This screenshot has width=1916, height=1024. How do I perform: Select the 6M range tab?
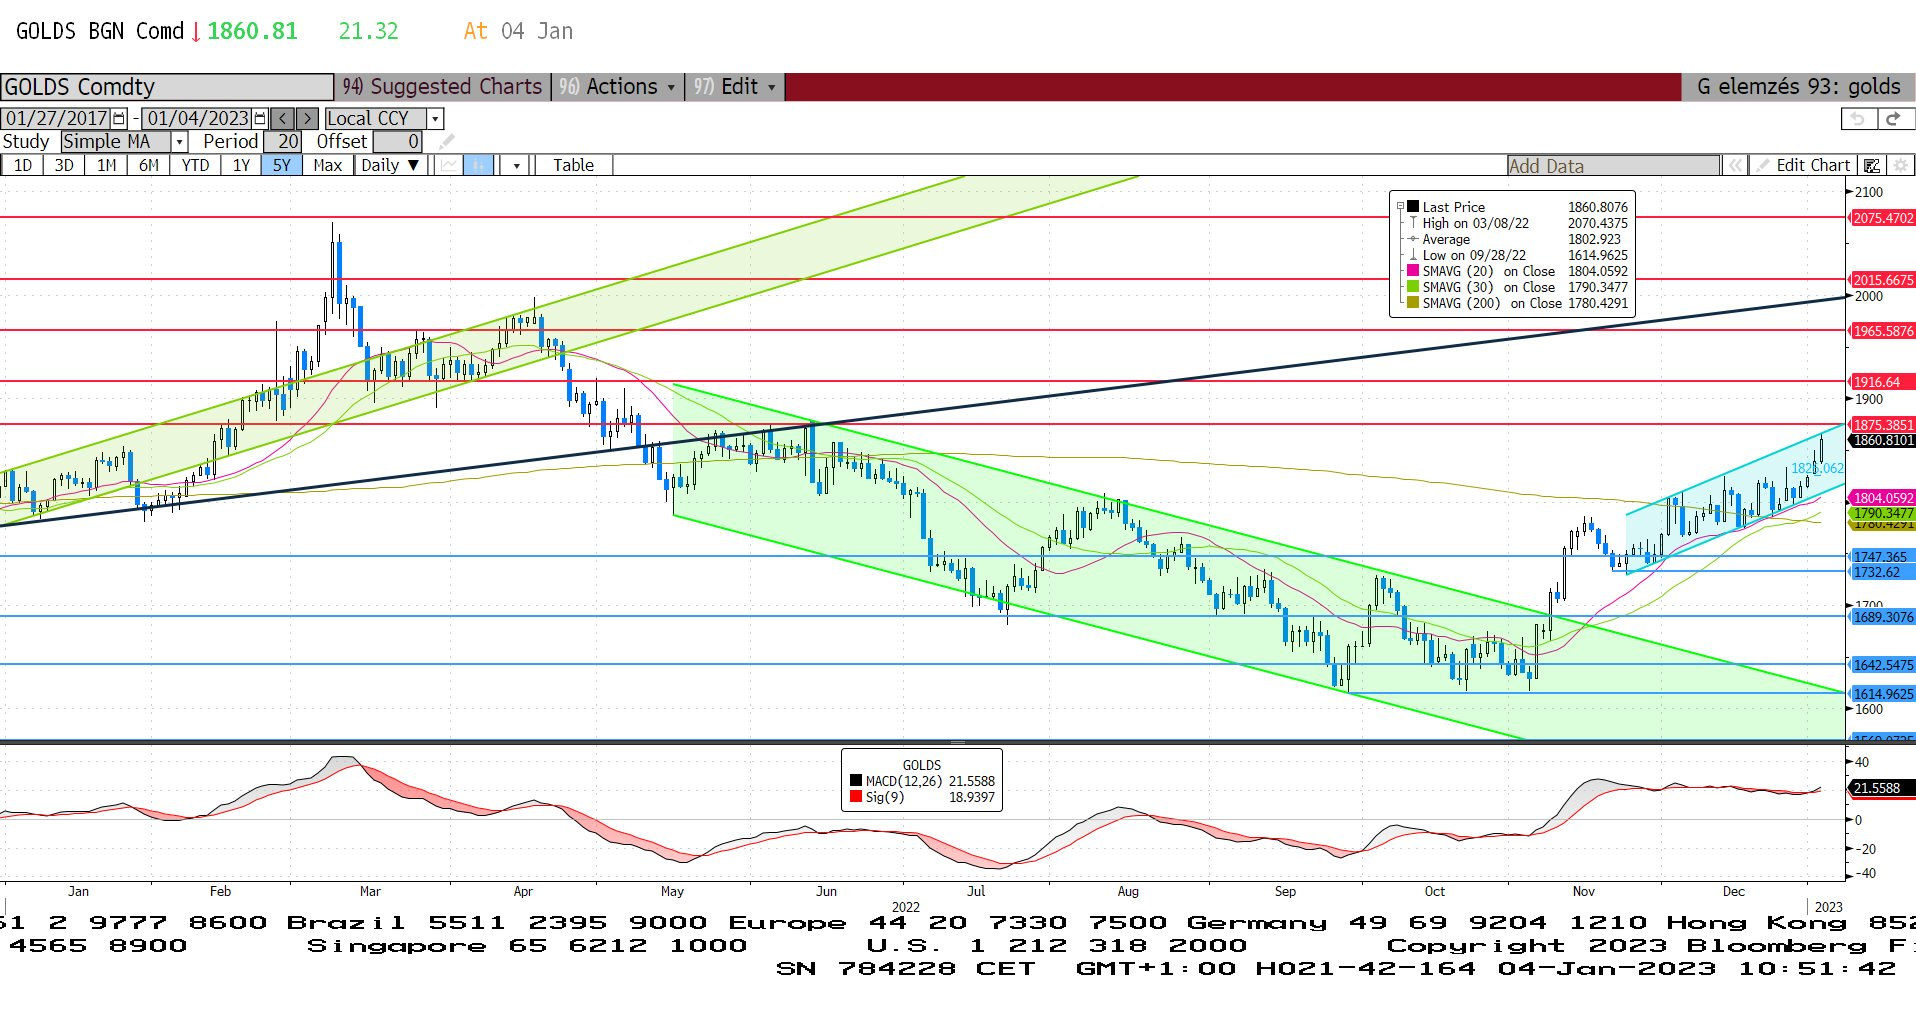coord(148,165)
